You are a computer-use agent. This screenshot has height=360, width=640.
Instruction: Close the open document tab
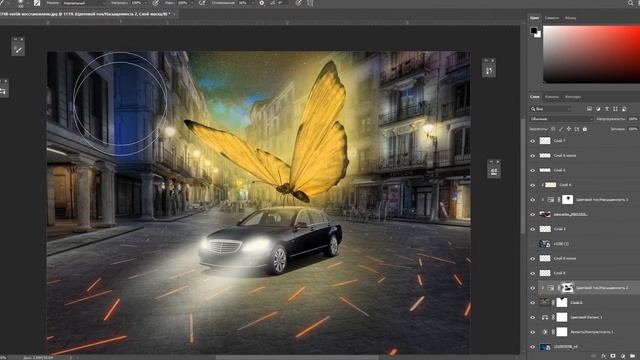tap(174, 14)
